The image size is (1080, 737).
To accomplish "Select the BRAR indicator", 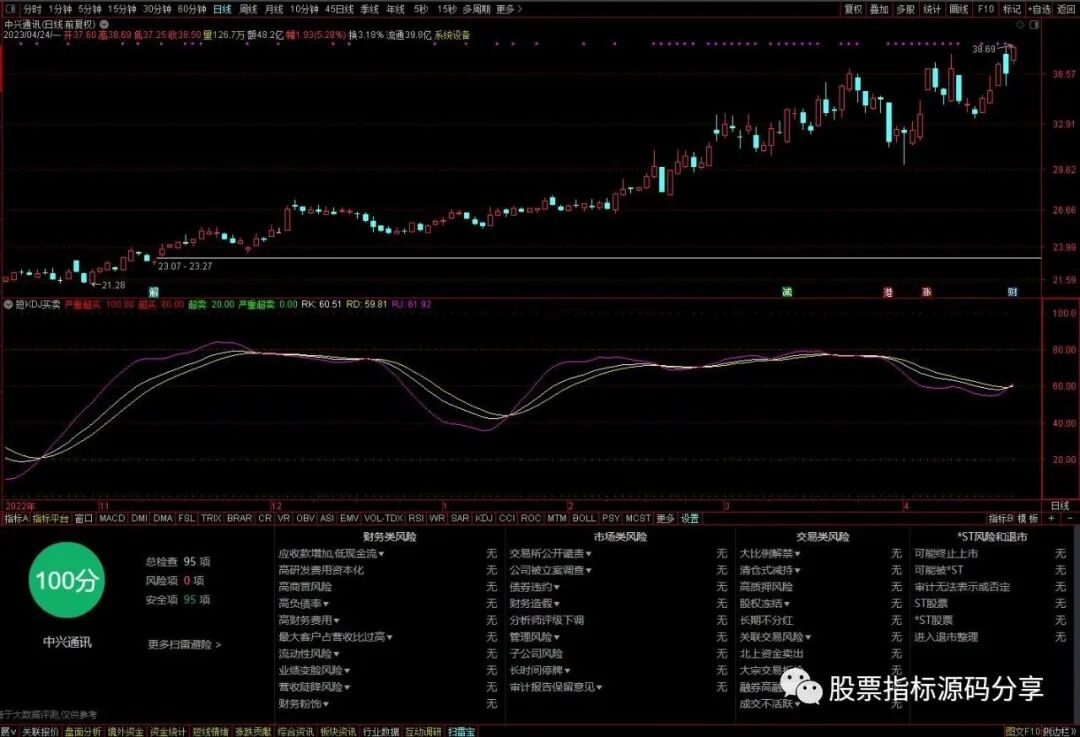I will [240, 518].
